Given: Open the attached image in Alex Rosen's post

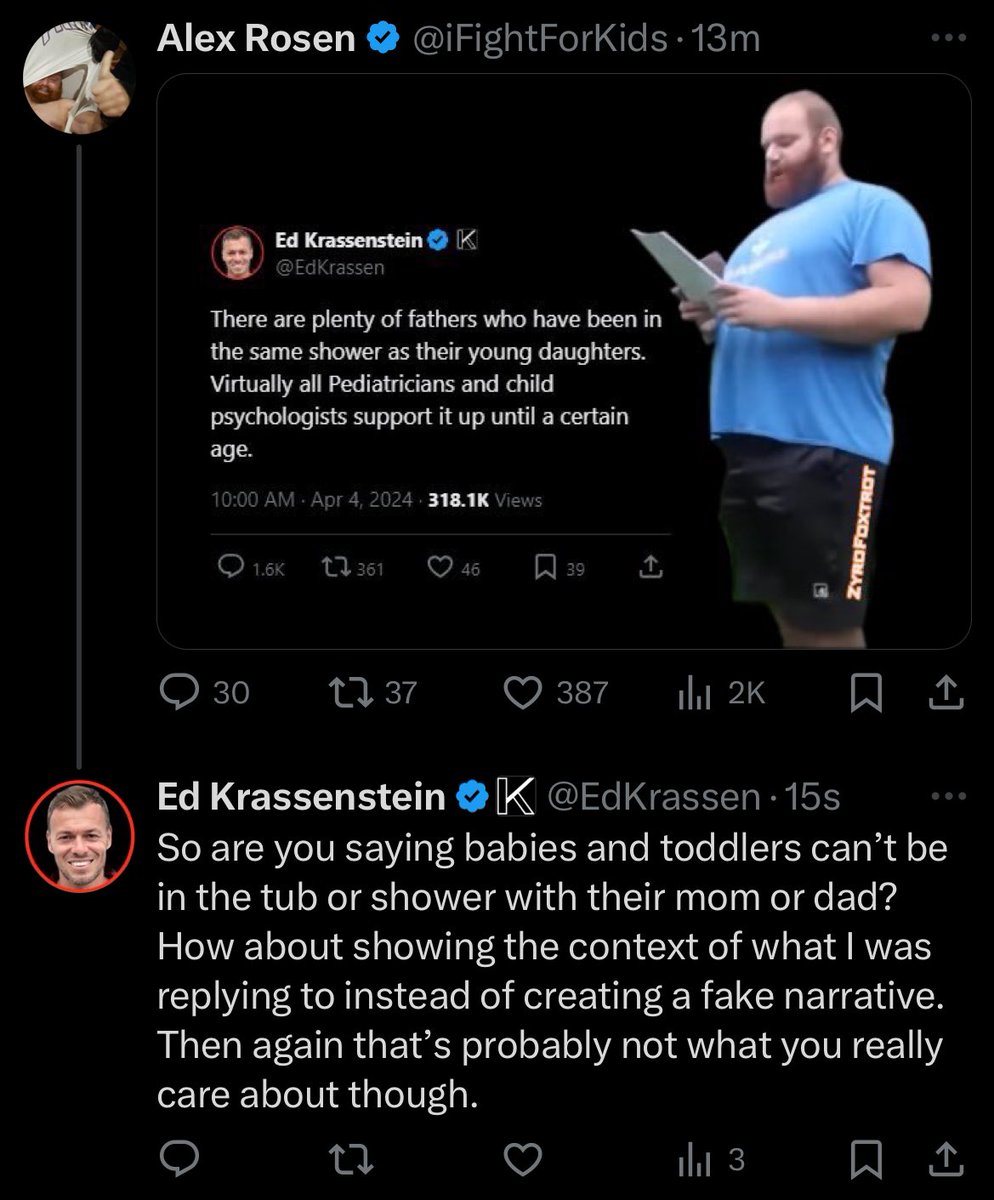Looking at the screenshot, I should coord(564,361).
